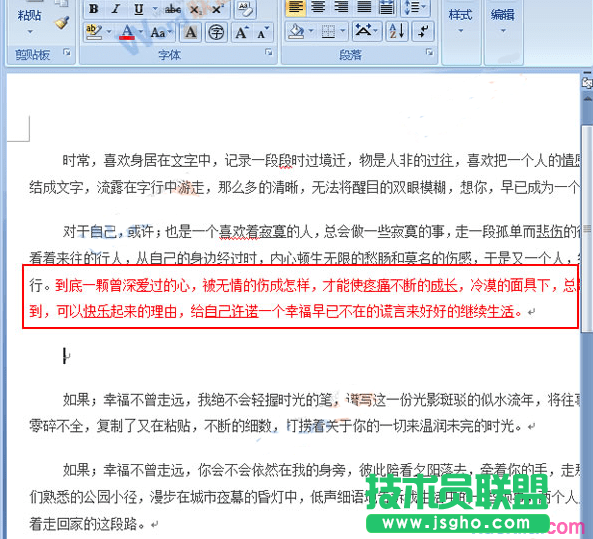
Task: Apply the red font color
Action: [127, 32]
